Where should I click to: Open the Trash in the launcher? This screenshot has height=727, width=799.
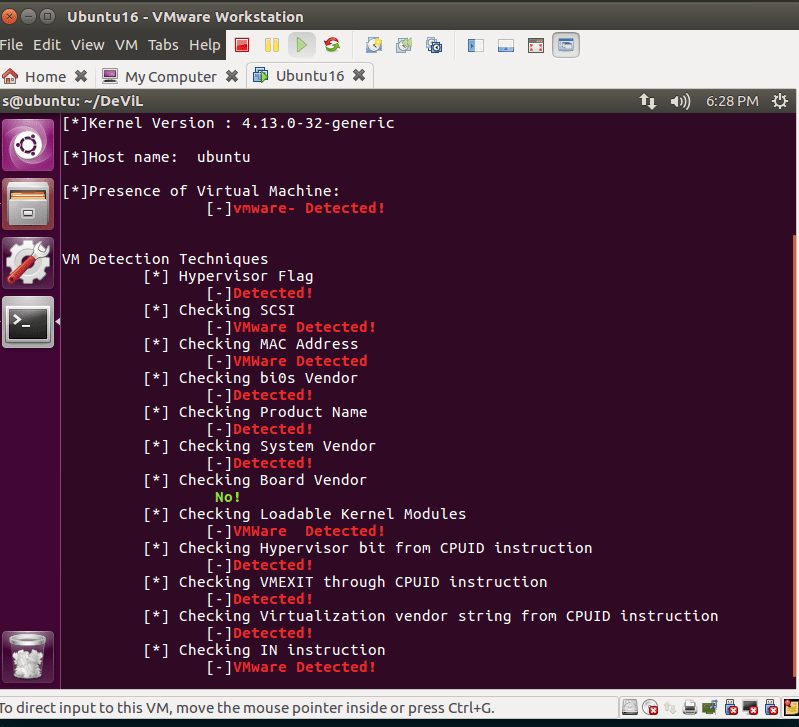(28, 657)
